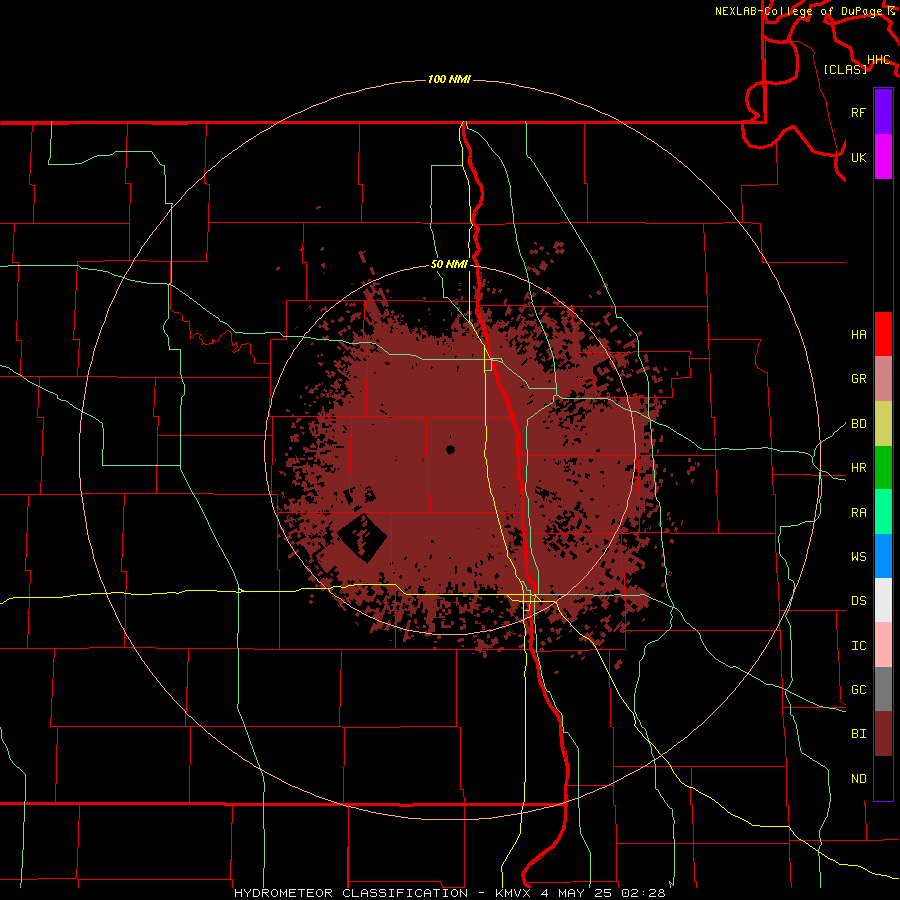The image size is (900, 900).
Task: Click the WS blue legend swatch
Action: (x=883, y=556)
